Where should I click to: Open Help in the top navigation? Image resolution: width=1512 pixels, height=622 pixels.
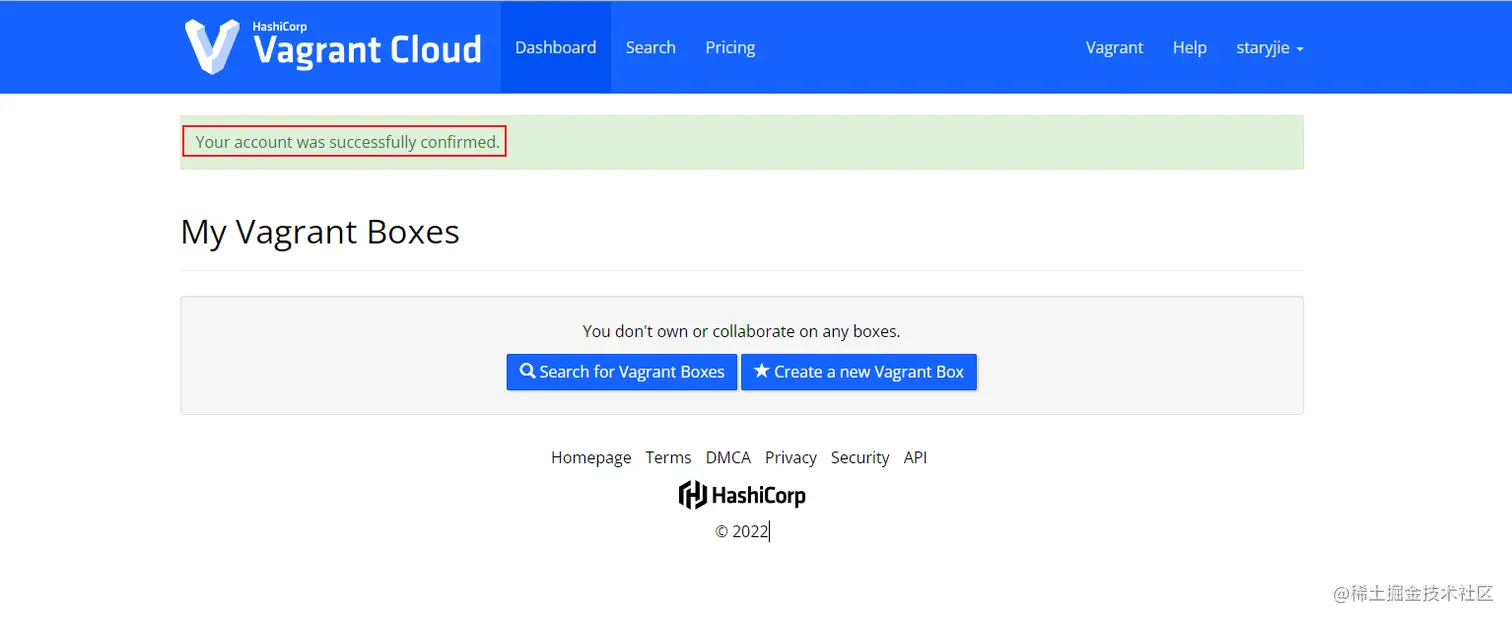point(1190,47)
